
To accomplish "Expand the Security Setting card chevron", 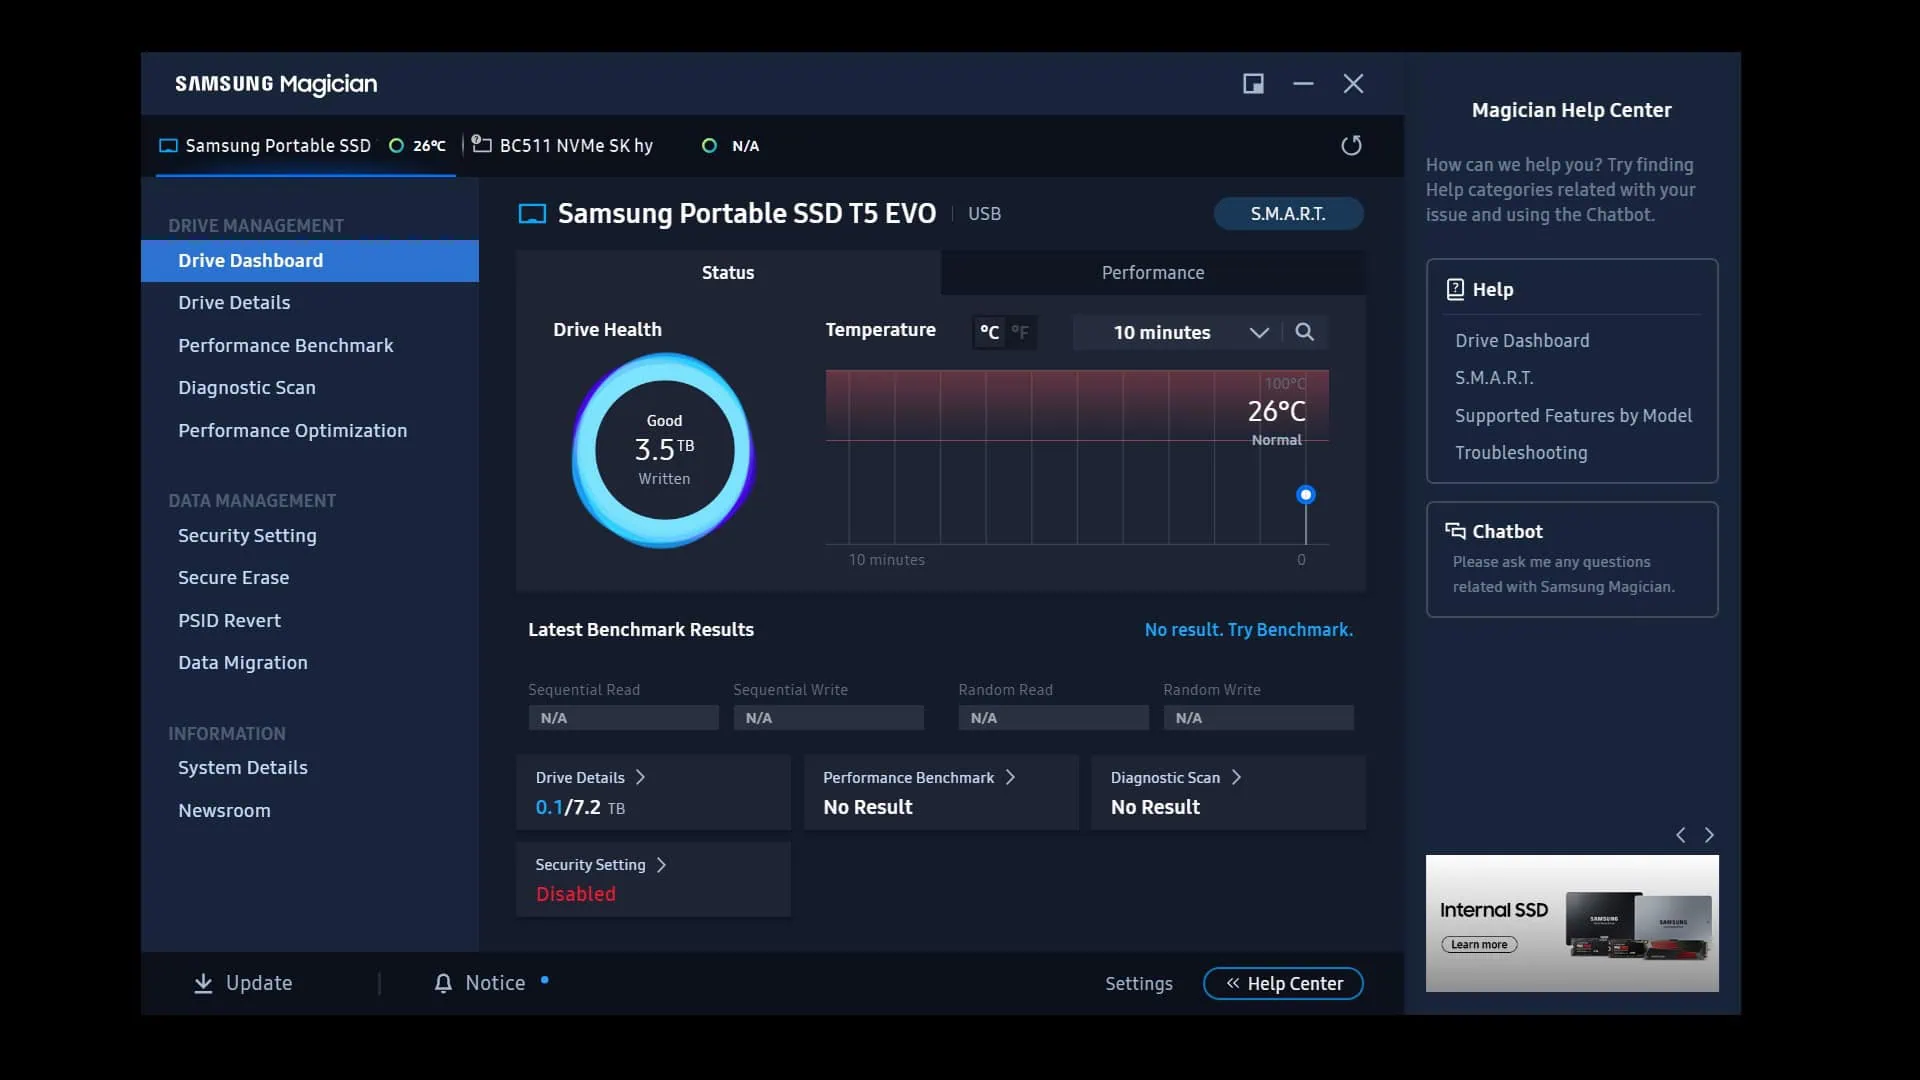I will (x=662, y=865).
